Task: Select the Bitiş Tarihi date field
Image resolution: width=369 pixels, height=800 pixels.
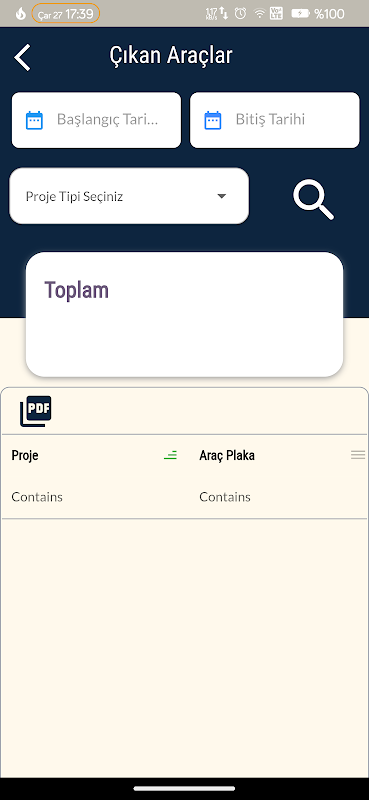Action: coord(275,120)
